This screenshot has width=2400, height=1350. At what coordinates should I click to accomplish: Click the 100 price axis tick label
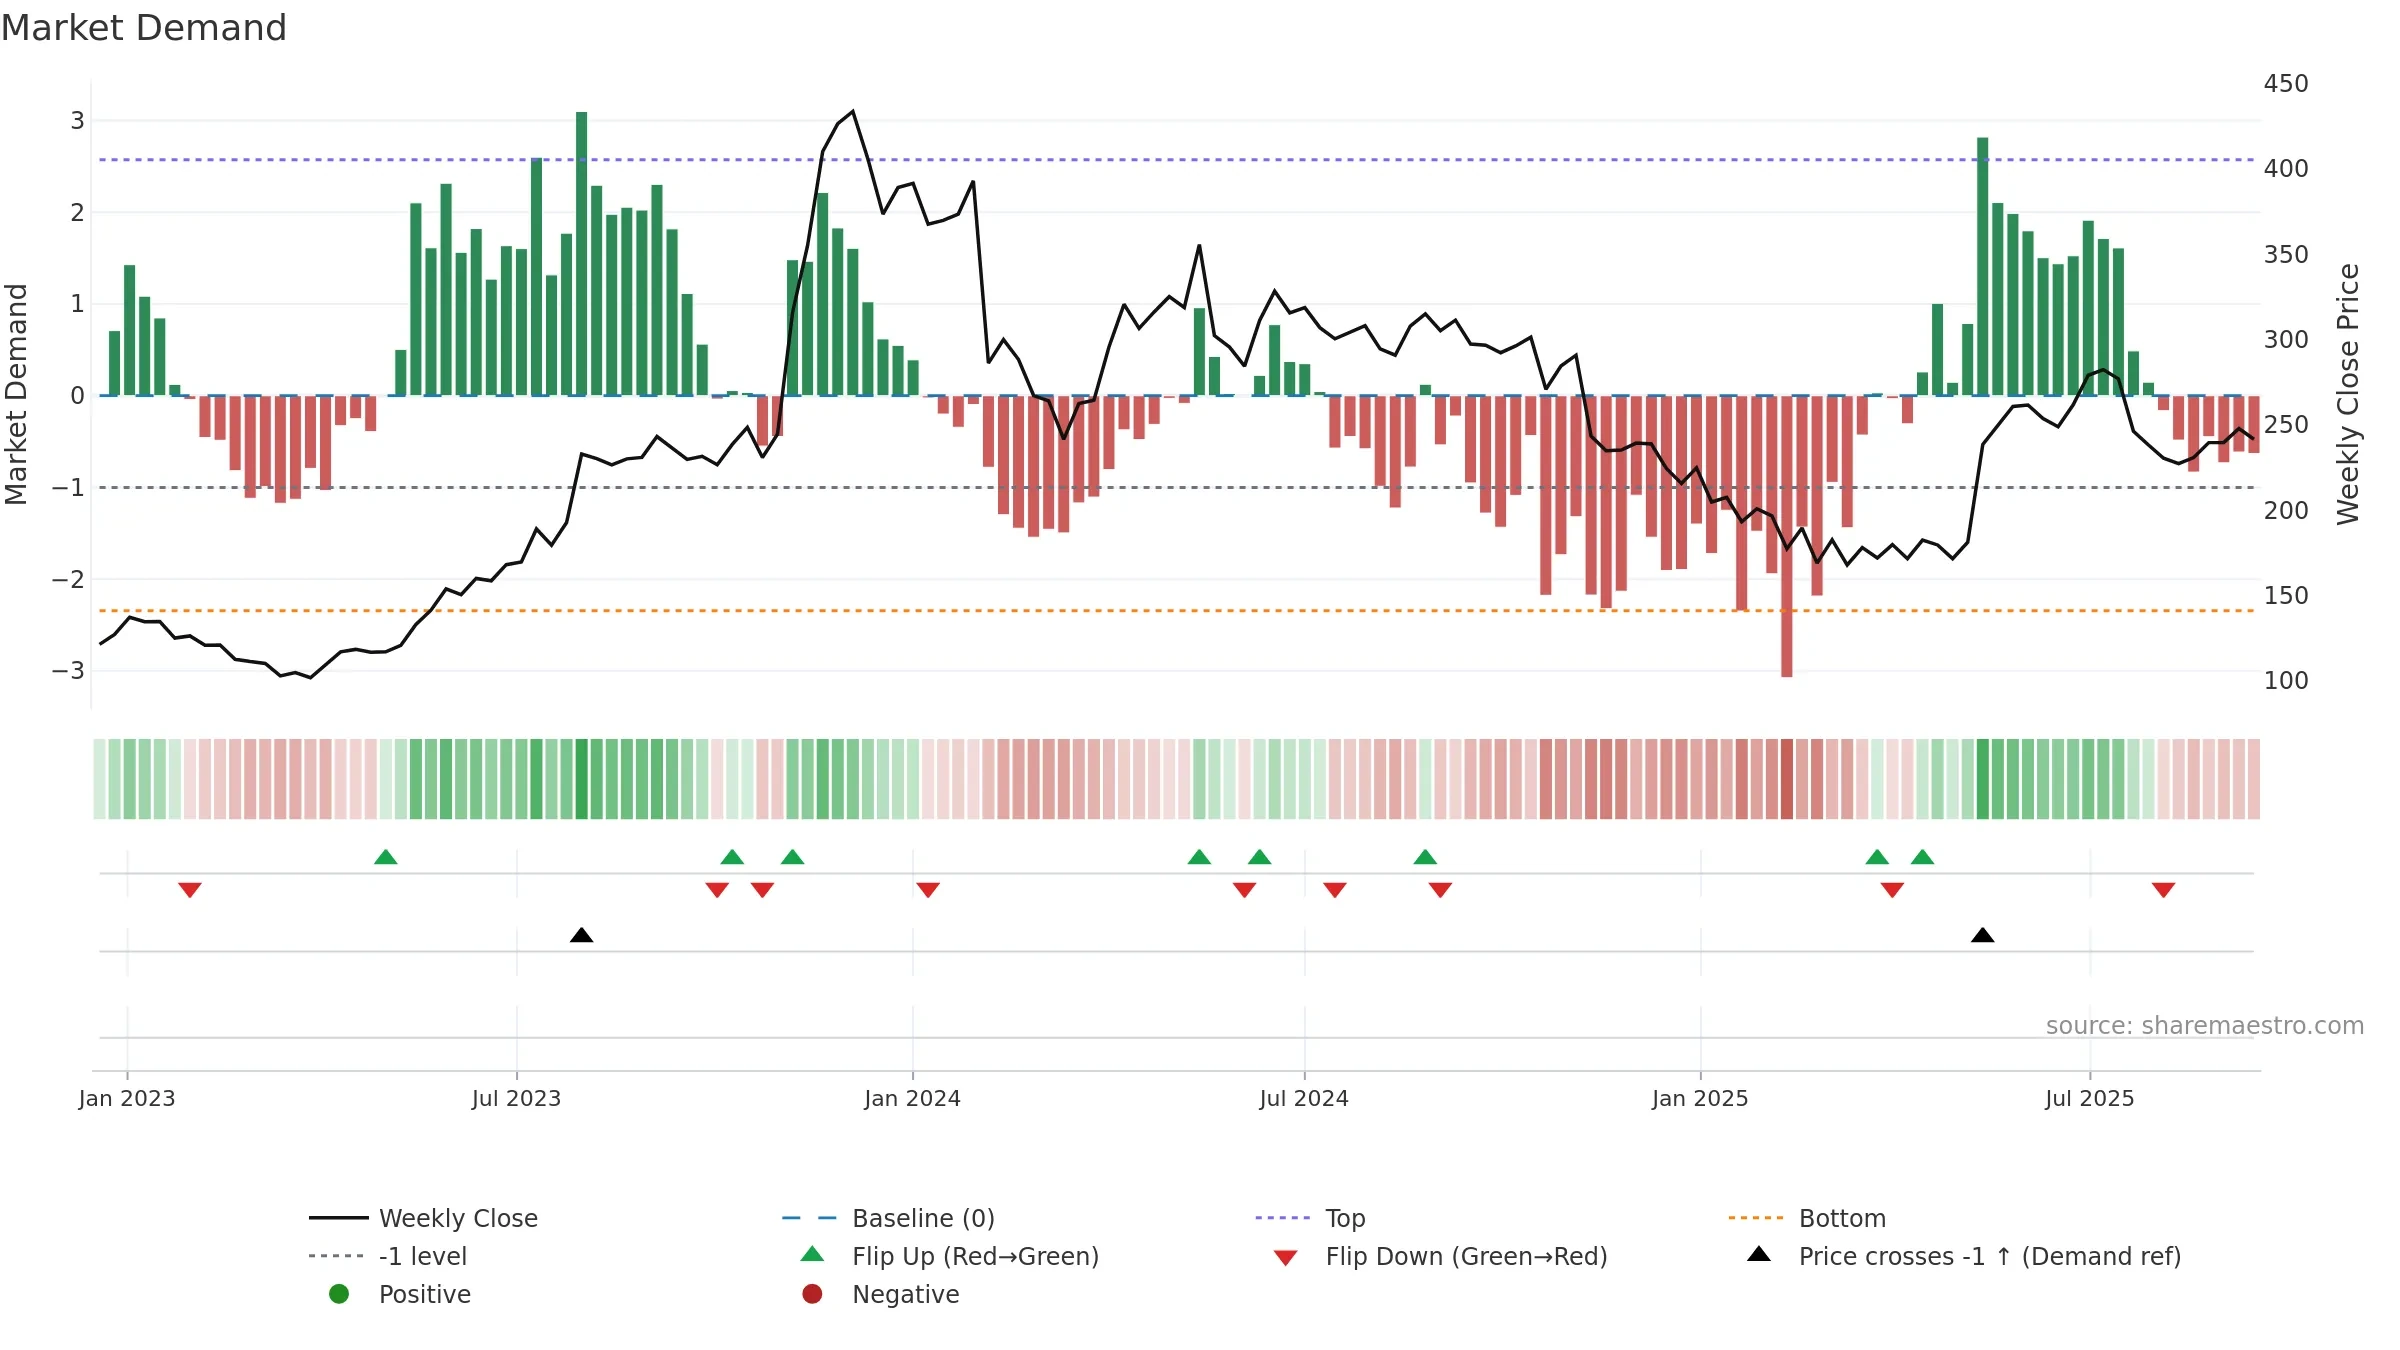pyautogui.click(x=2286, y=681)
